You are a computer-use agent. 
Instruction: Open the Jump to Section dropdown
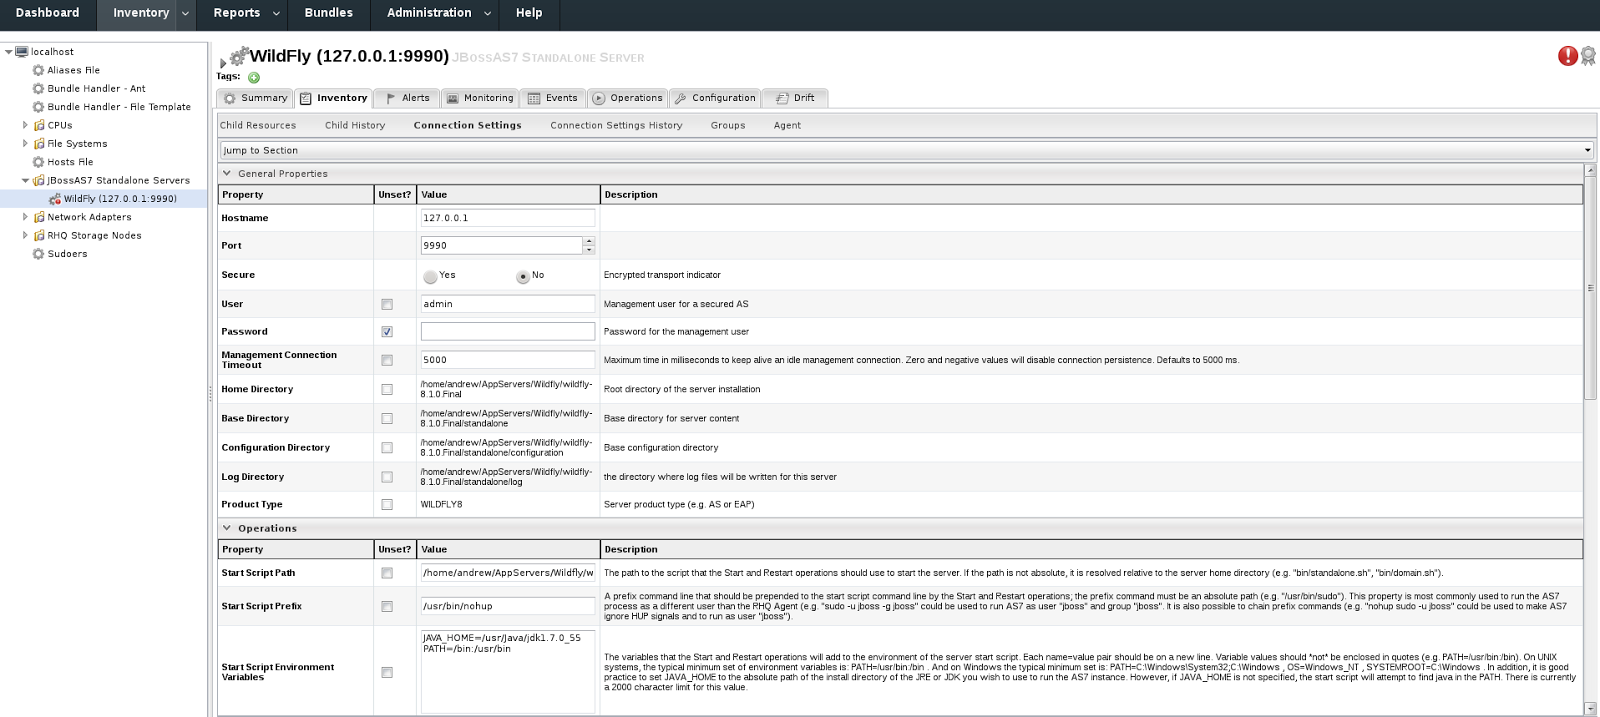tap(906, 150)
